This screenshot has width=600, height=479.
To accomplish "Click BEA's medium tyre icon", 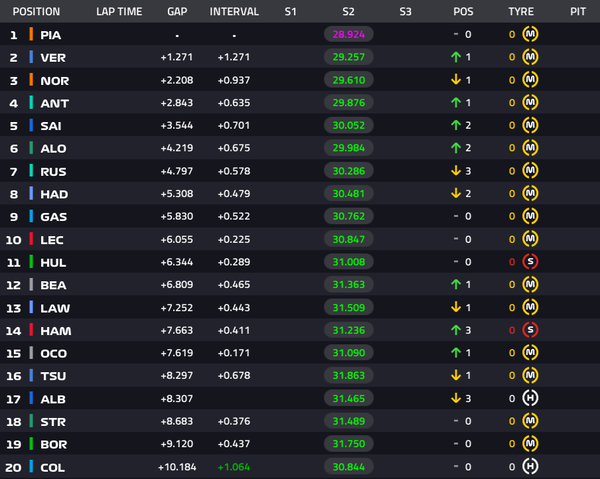I will pyautogui.click(x=530, y=284).
